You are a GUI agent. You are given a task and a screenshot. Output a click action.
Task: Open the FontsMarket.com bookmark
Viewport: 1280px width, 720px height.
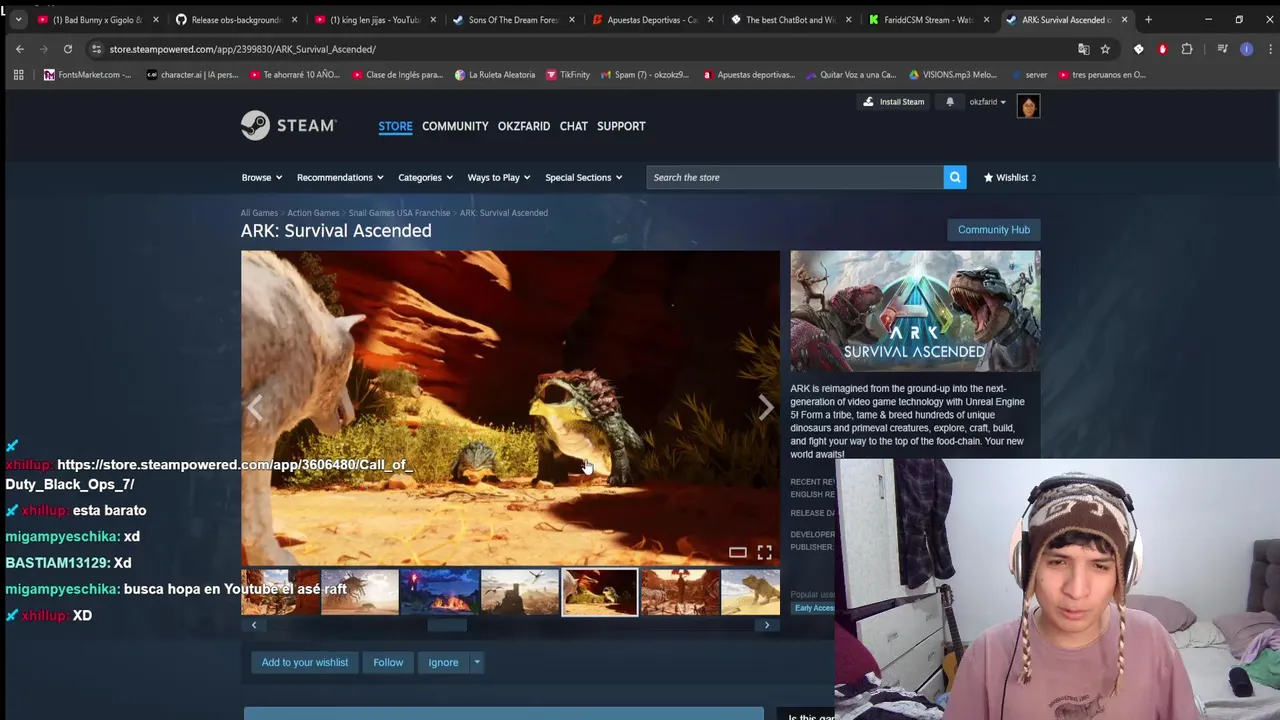(87, 75)
